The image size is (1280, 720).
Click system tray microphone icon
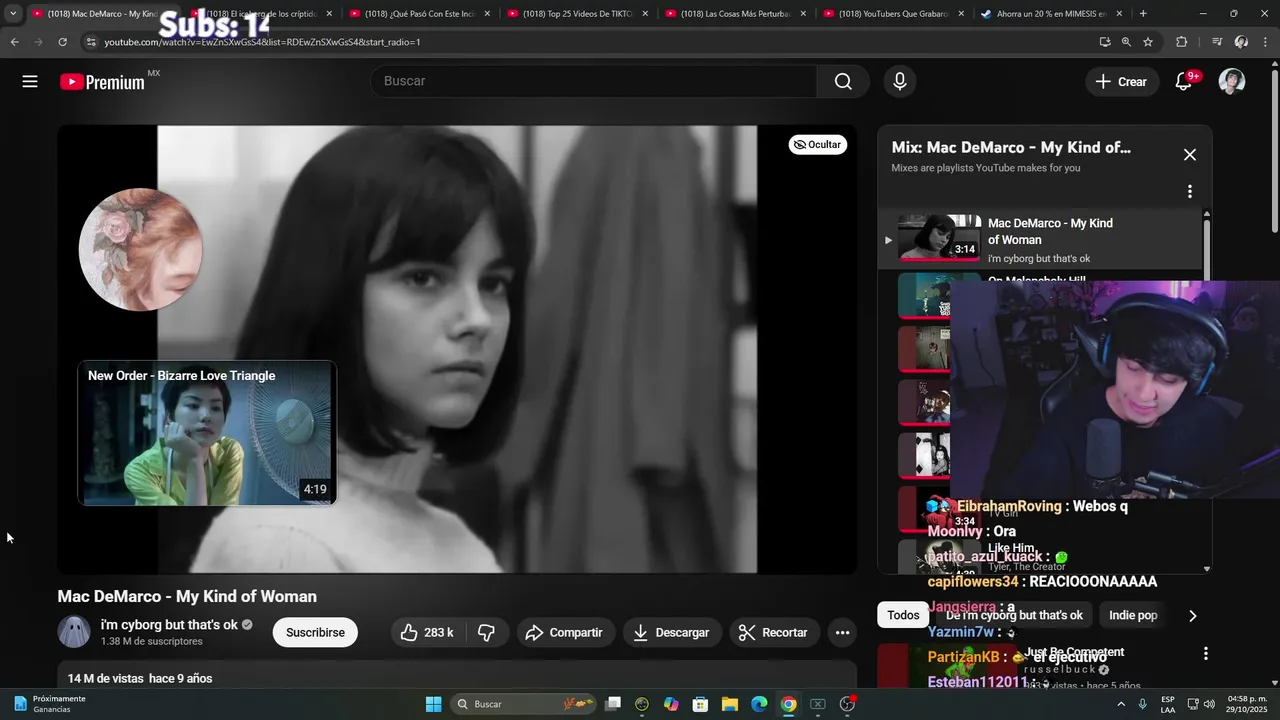1142,704
